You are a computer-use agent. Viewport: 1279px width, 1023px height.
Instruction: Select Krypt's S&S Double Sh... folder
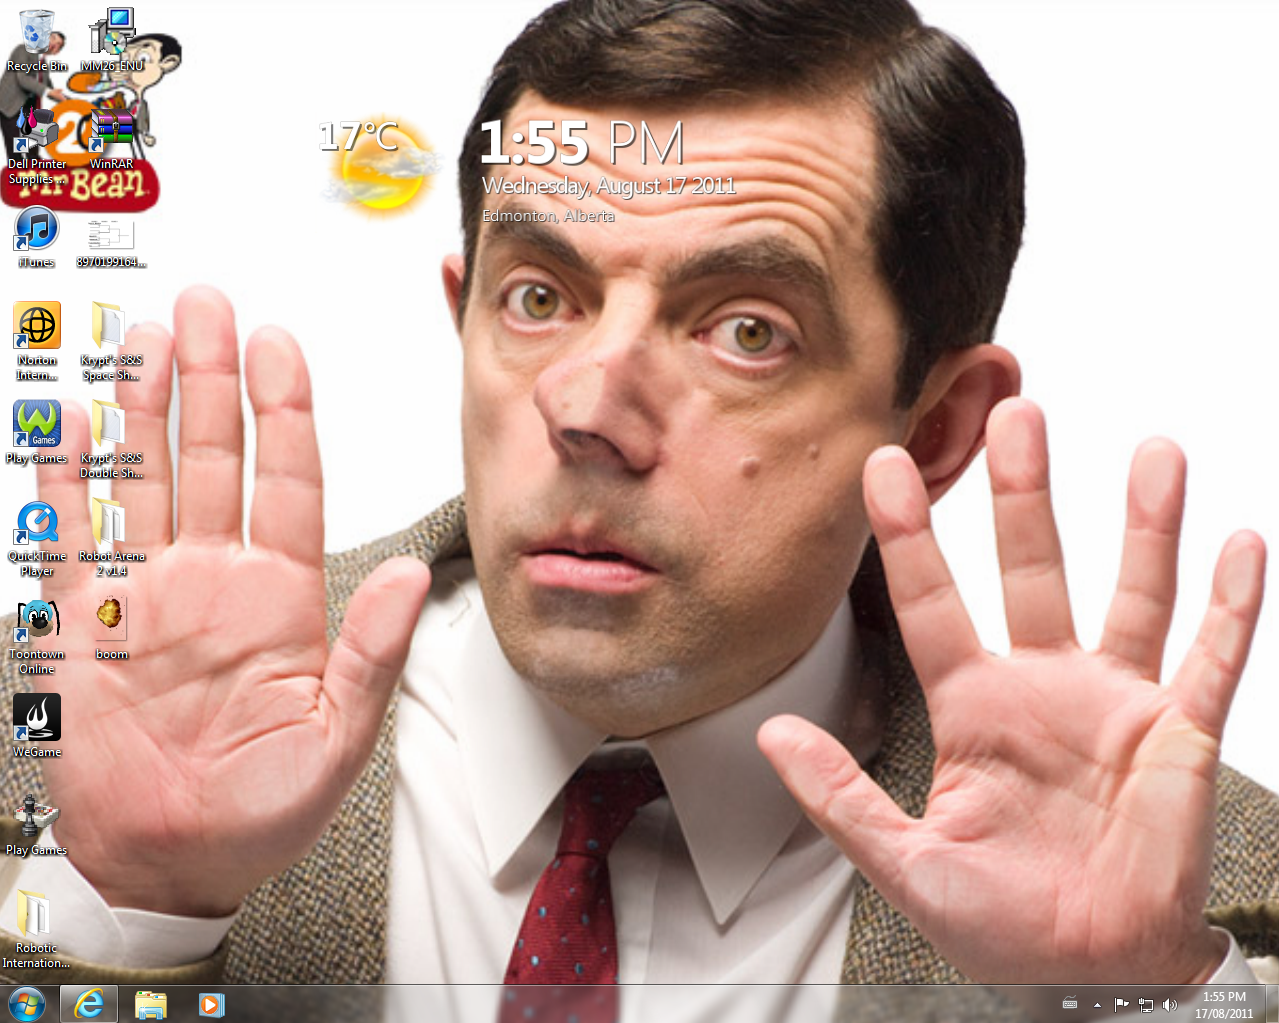tap(112, 439)
